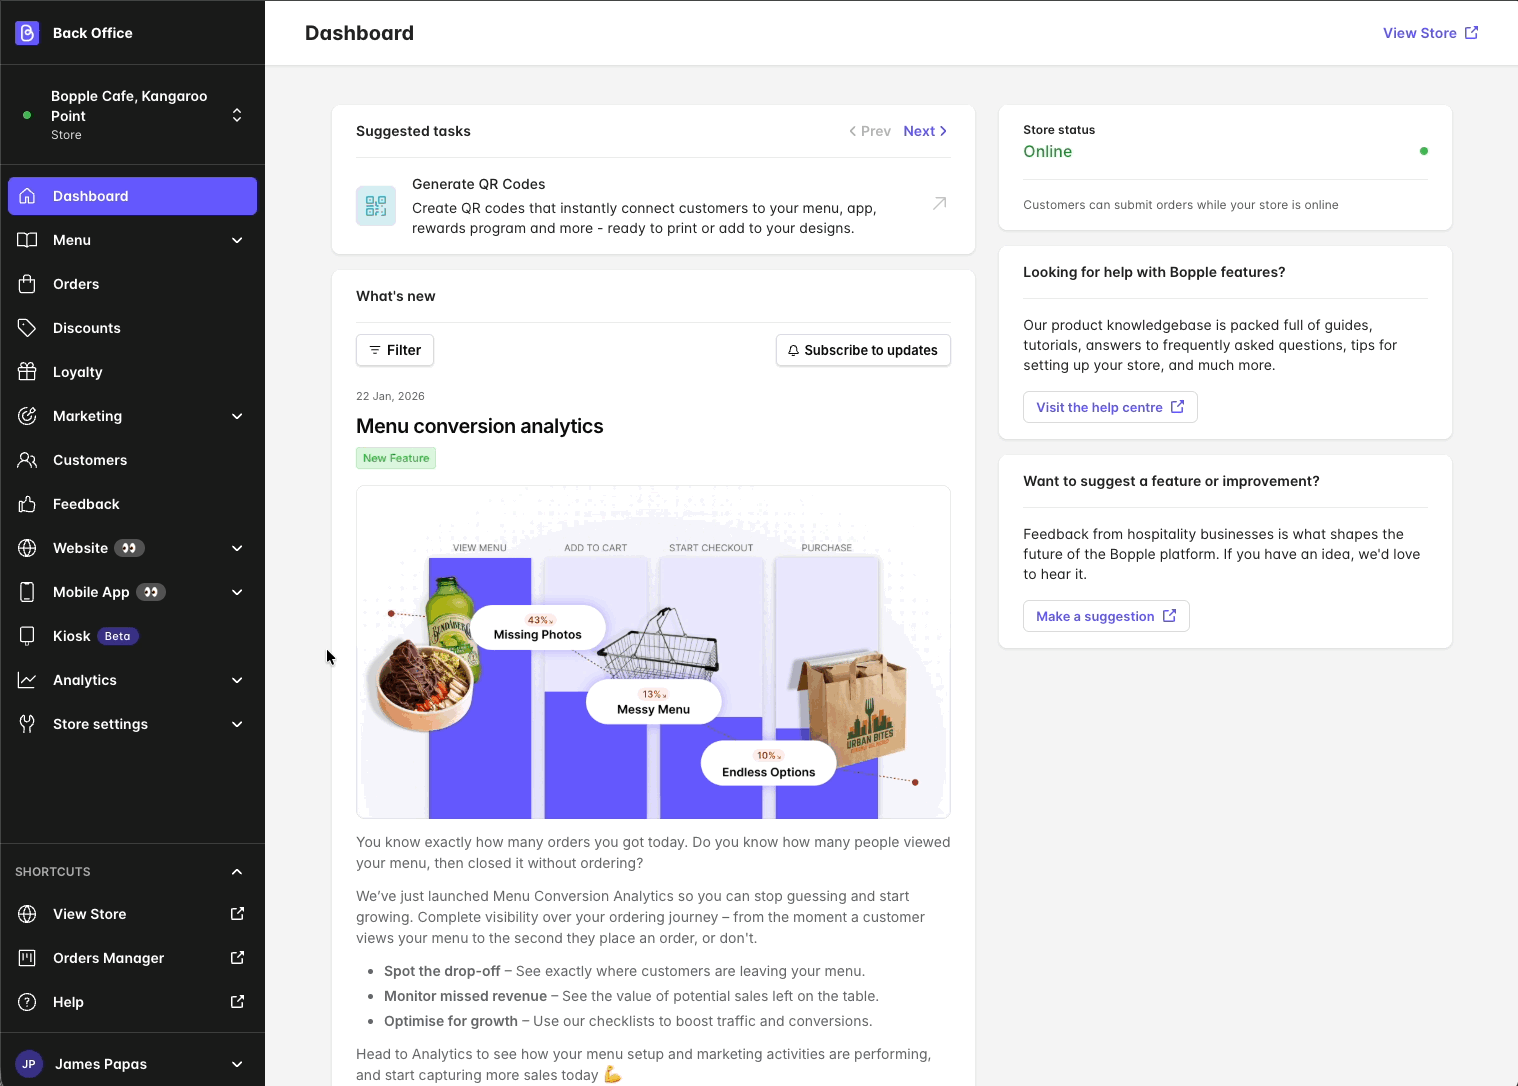Expand the Menu submenu chevron
This screenshot has height=1086, width=1518.
tap(237, 240)
